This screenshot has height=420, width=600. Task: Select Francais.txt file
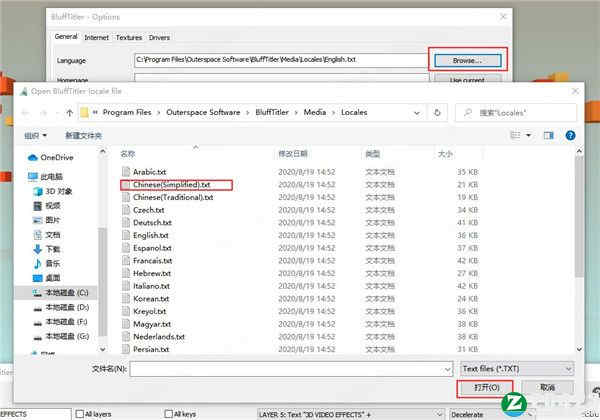click(x=153, y=260)
